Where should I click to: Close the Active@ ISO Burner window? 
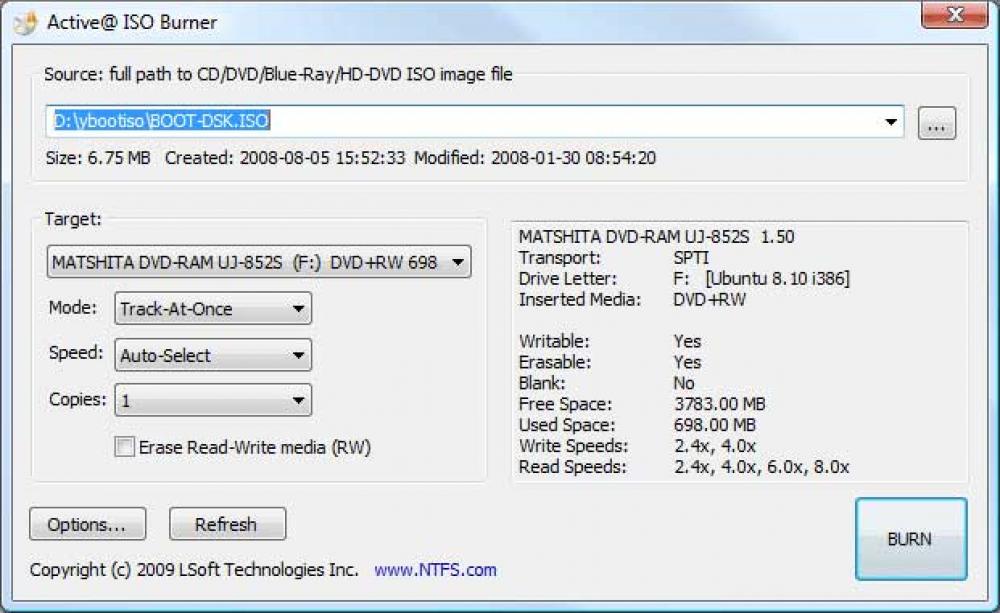pos(954,15)
